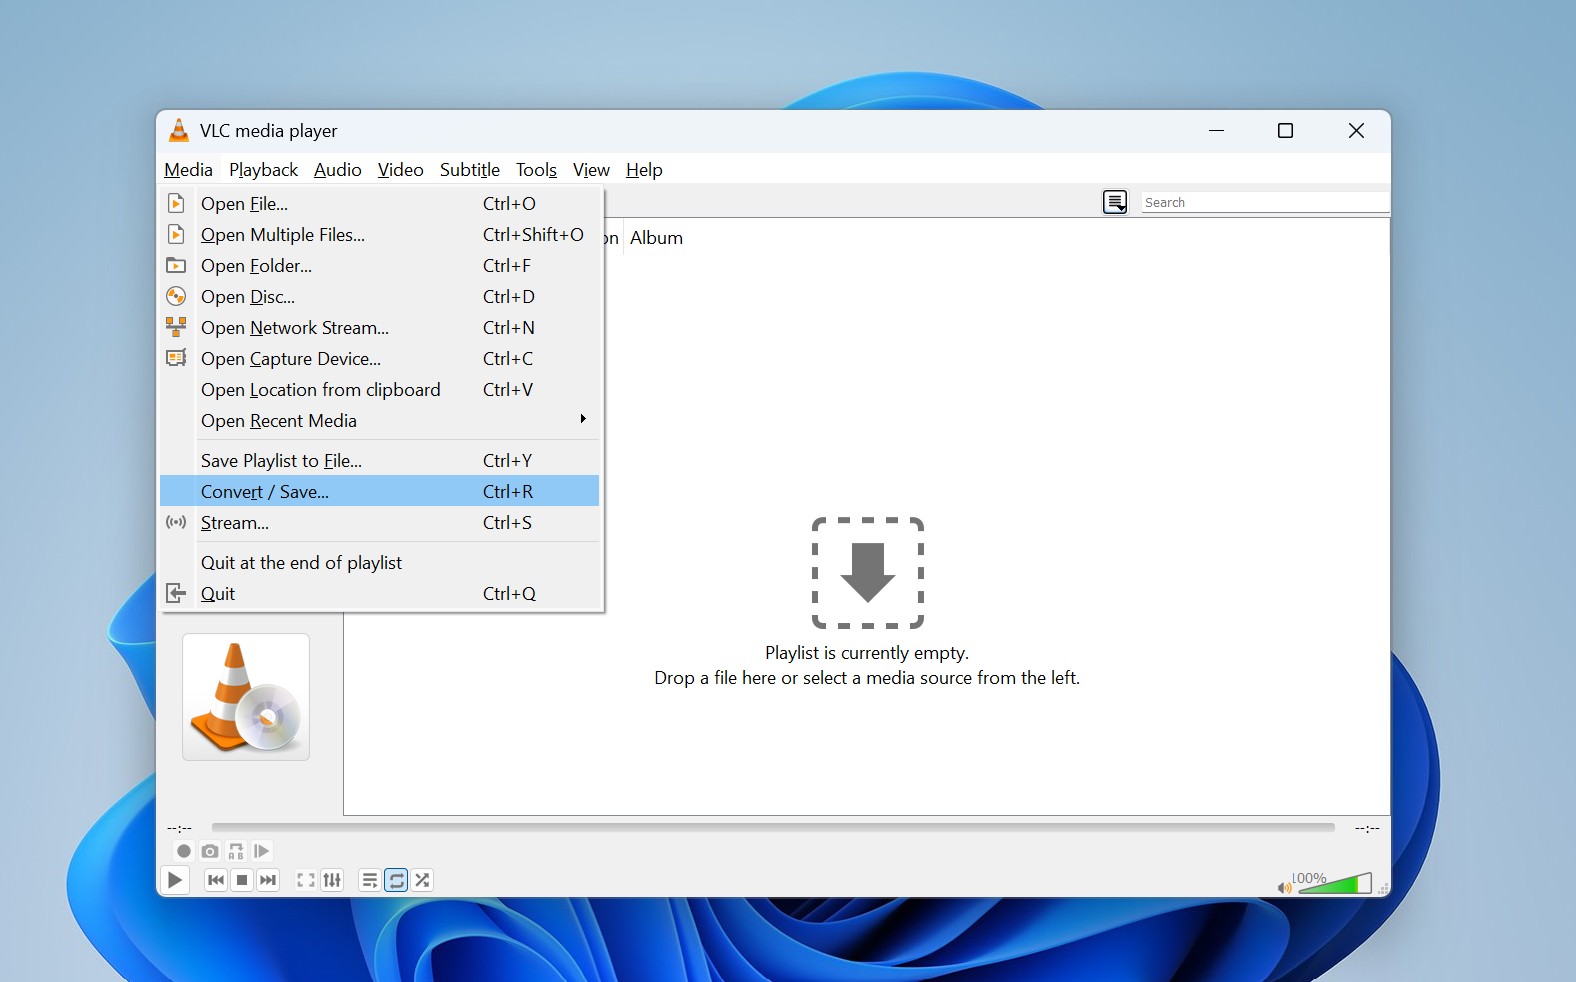Open the Help menu
Screen dimensions: 1576x982
pyautogui.click(x=644, y=170)
